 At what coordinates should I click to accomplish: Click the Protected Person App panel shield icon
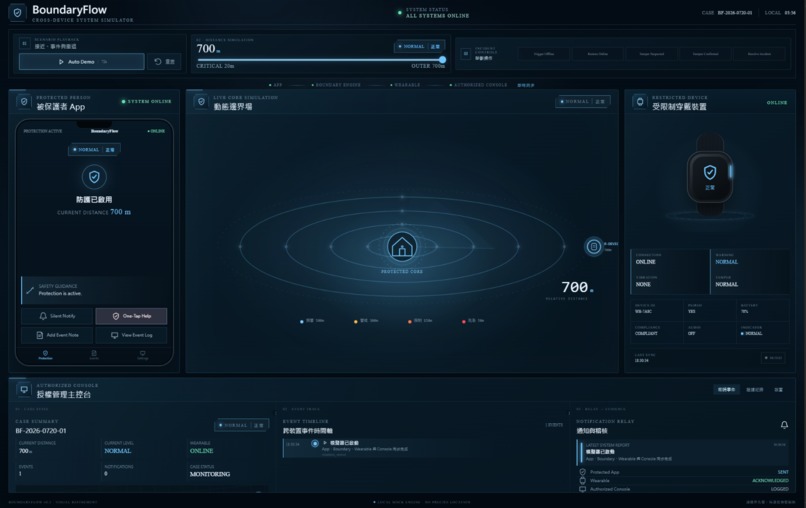point(24,102)
